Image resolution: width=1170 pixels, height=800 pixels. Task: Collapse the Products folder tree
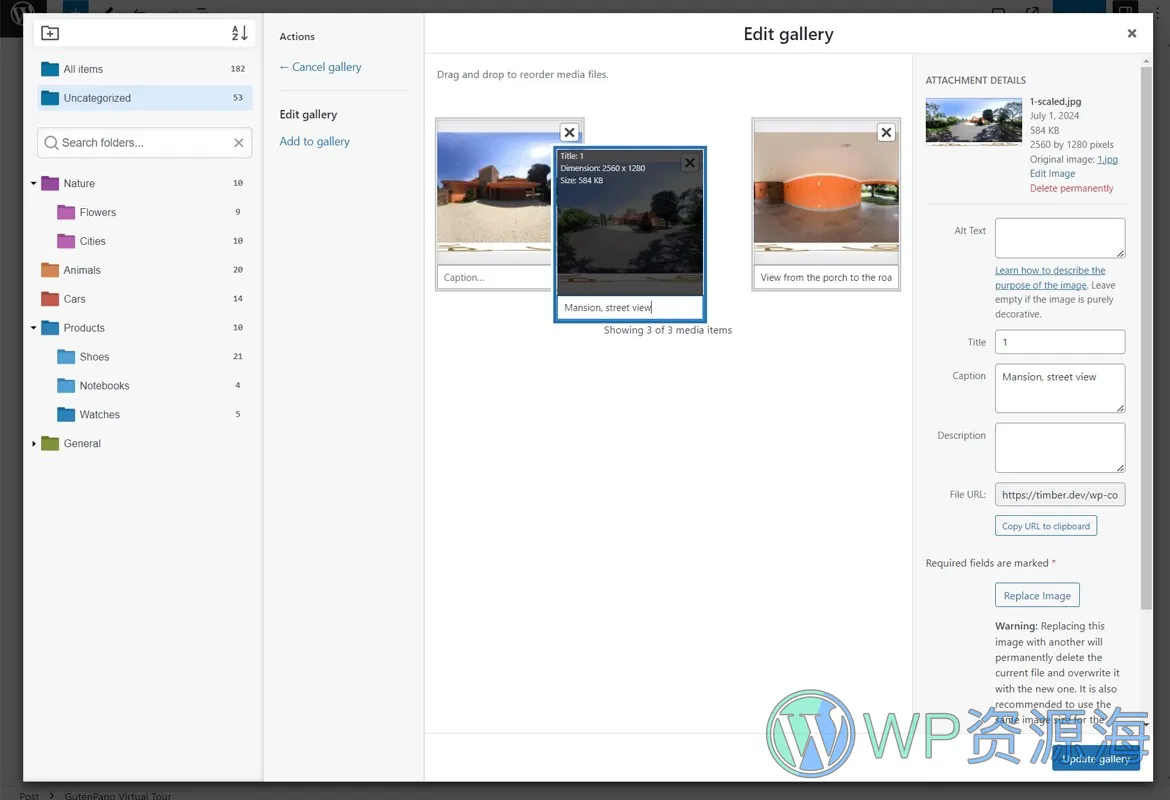33,328
